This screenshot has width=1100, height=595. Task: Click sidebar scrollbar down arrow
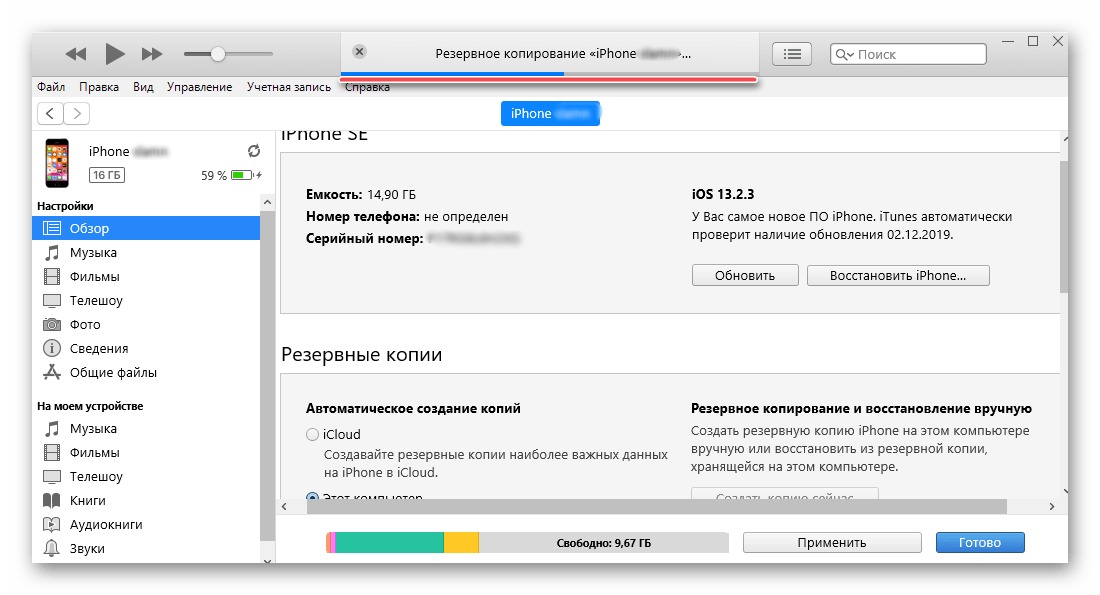267,560
